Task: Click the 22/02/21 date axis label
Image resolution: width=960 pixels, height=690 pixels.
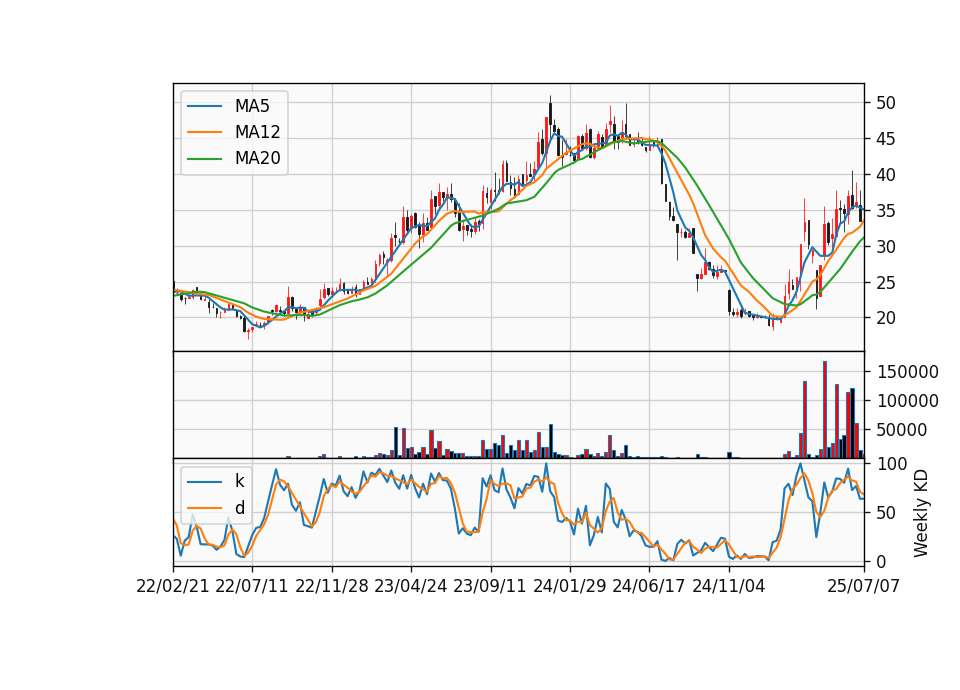Action: point(173,586)
